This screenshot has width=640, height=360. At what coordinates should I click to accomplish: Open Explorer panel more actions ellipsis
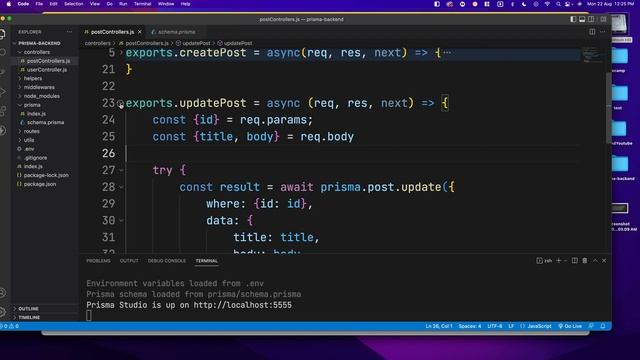click(x=69, y=32)
